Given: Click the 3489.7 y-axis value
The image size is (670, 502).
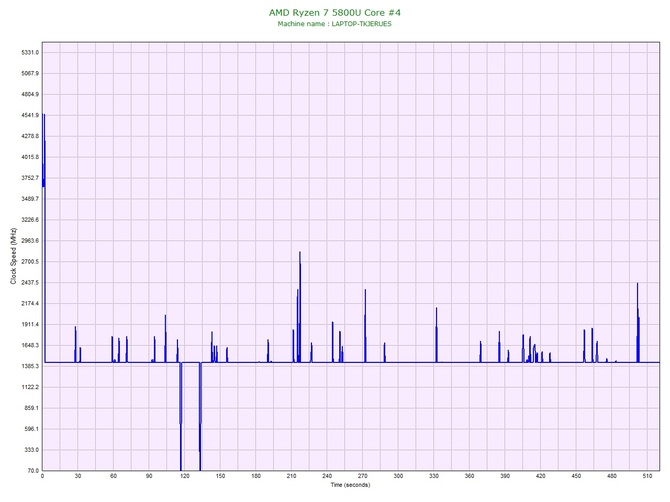Looking at the screenshot, I should click(x=30, y=199).
